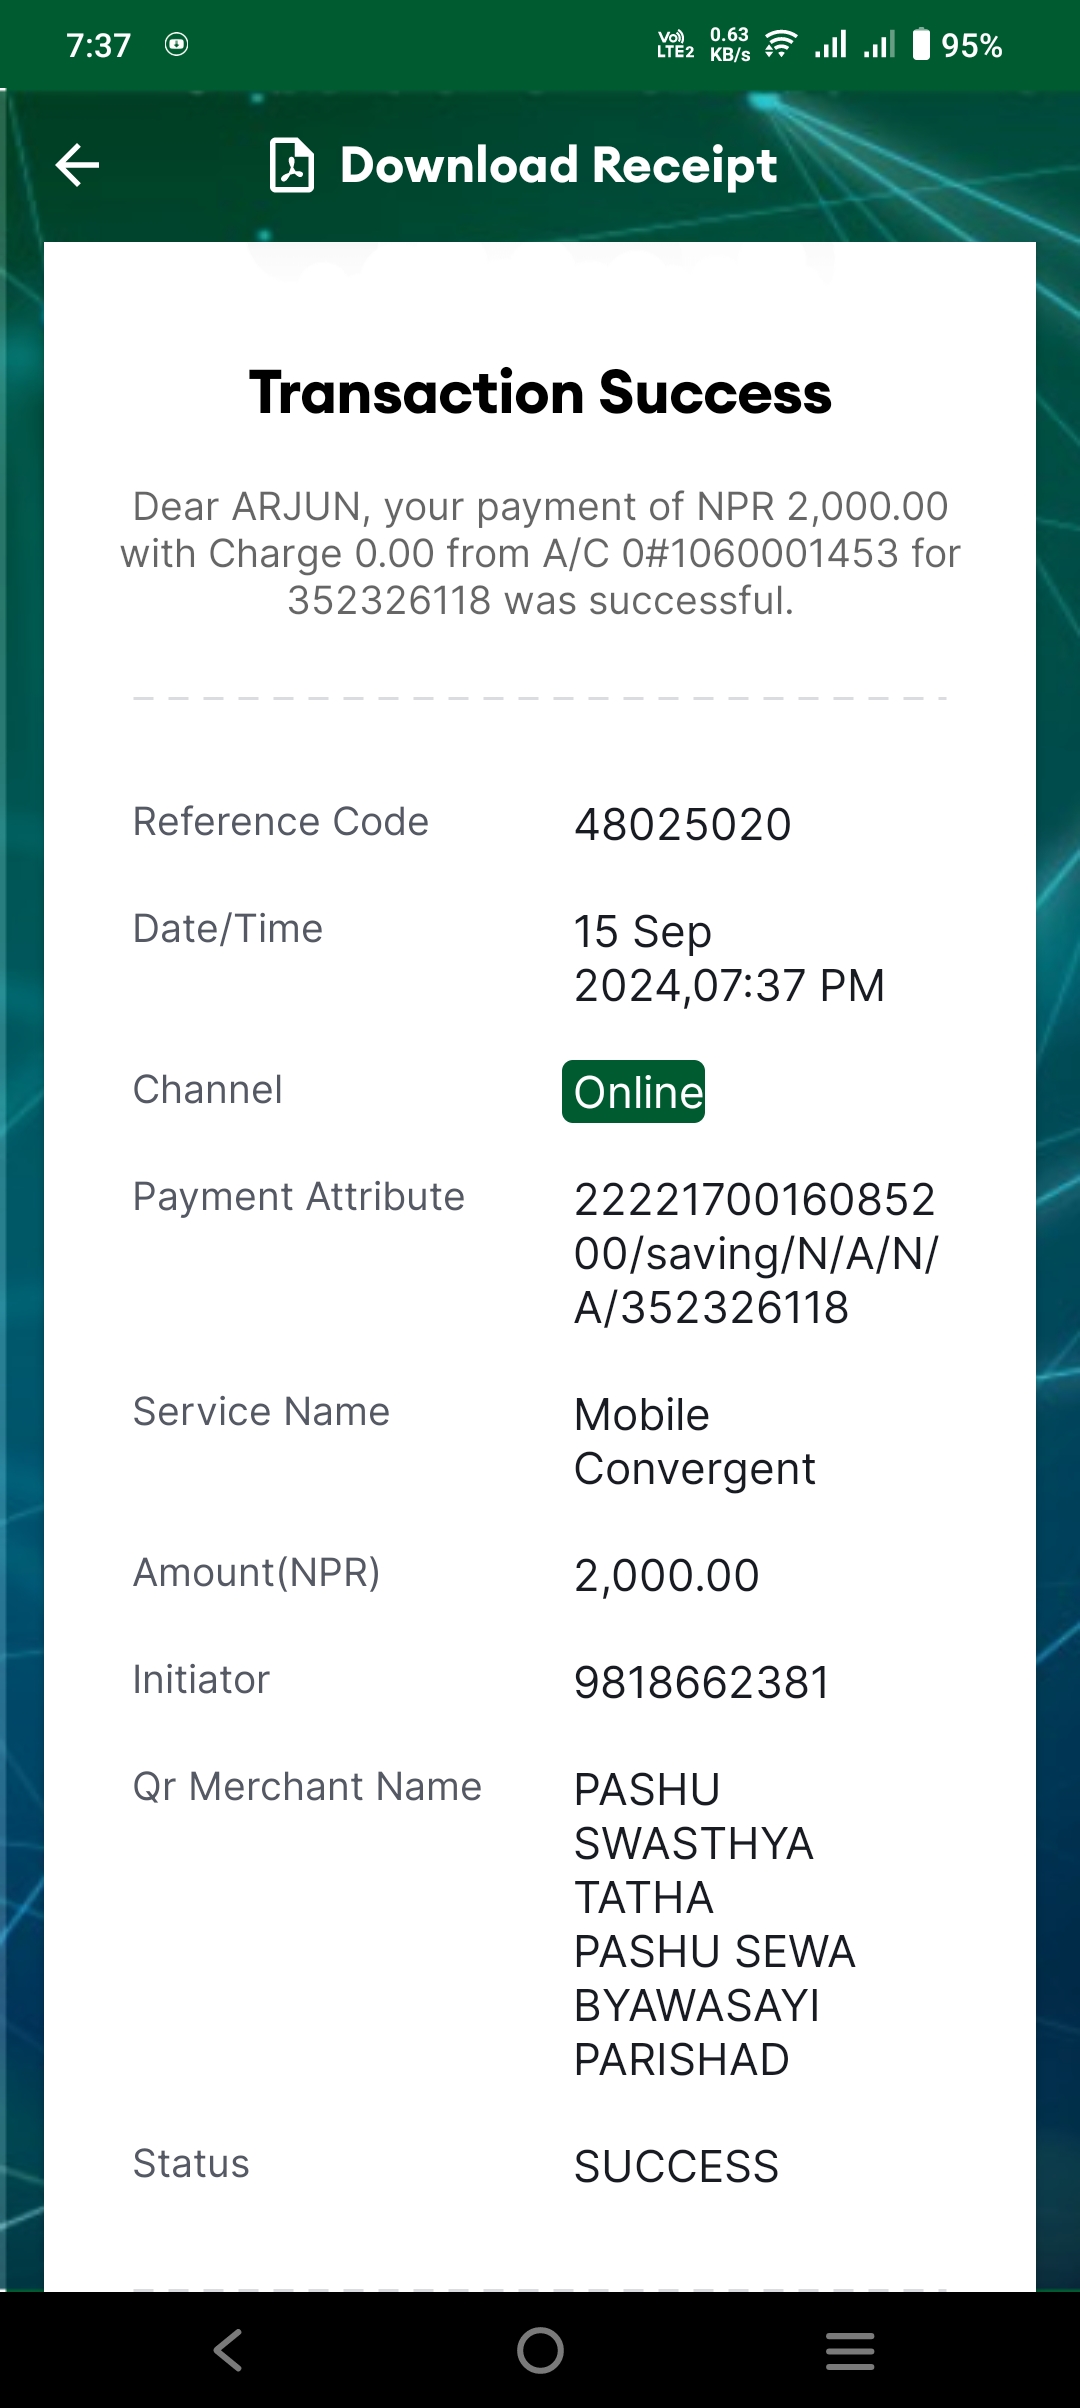Image resolution: width=1080 pixels, height=2408 pixels.
Task: Tap the screen recording indicator icon beside time
Action: point(176,45)
